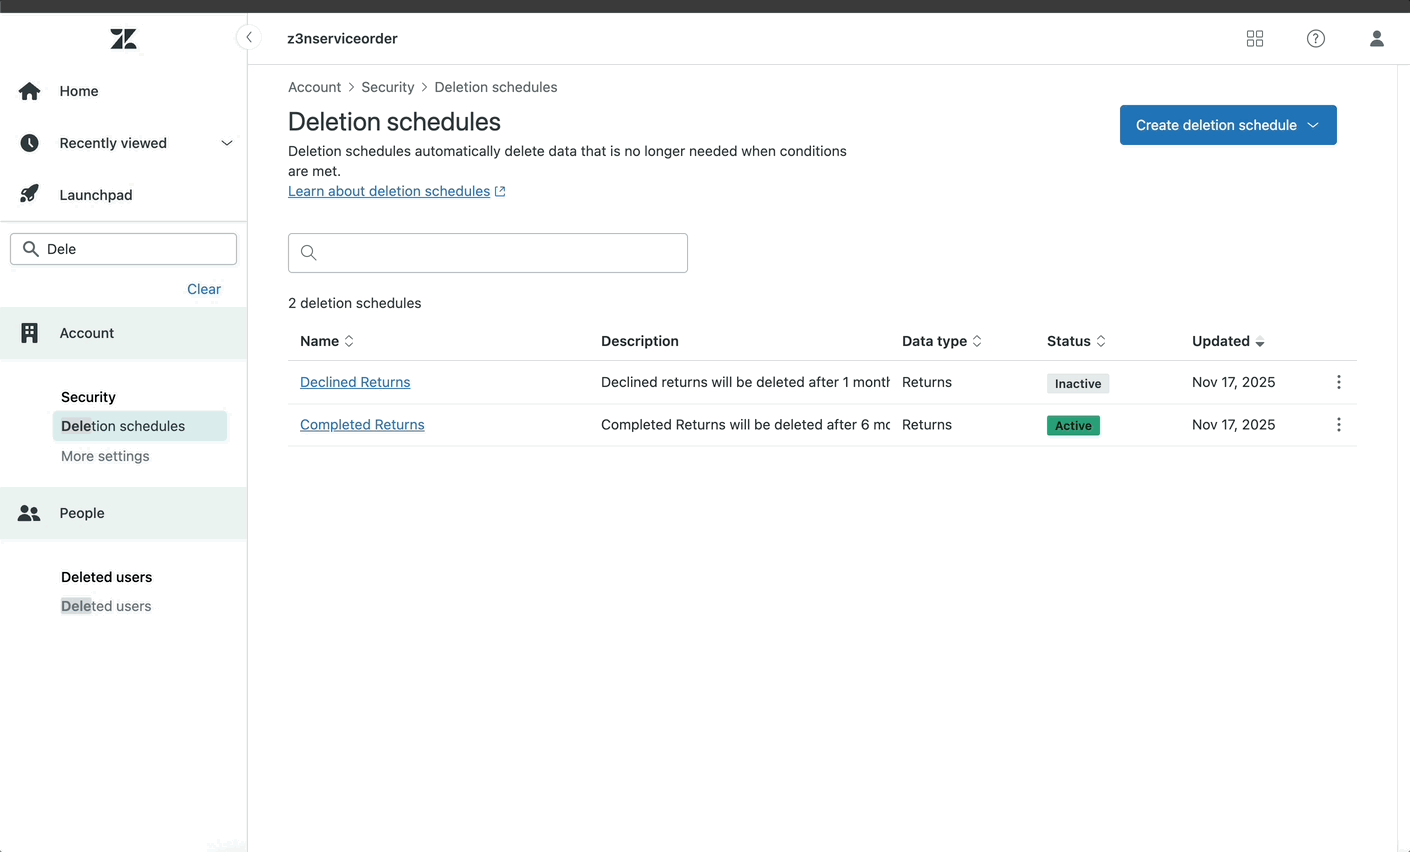Viewport: 1410px width, 852px height.
Task: Clear the sidebar search filter
Action: [x=203, y=288]
